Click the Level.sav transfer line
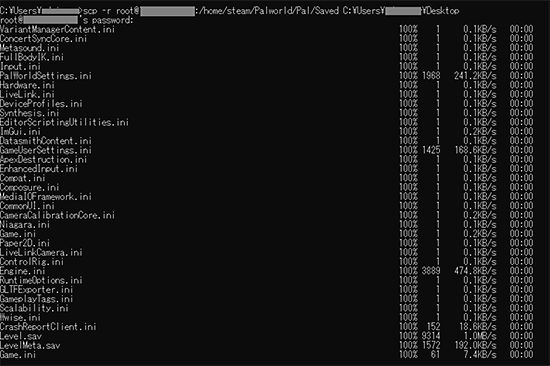This screenshot has height=366, width=550. (x=267, y=336)
